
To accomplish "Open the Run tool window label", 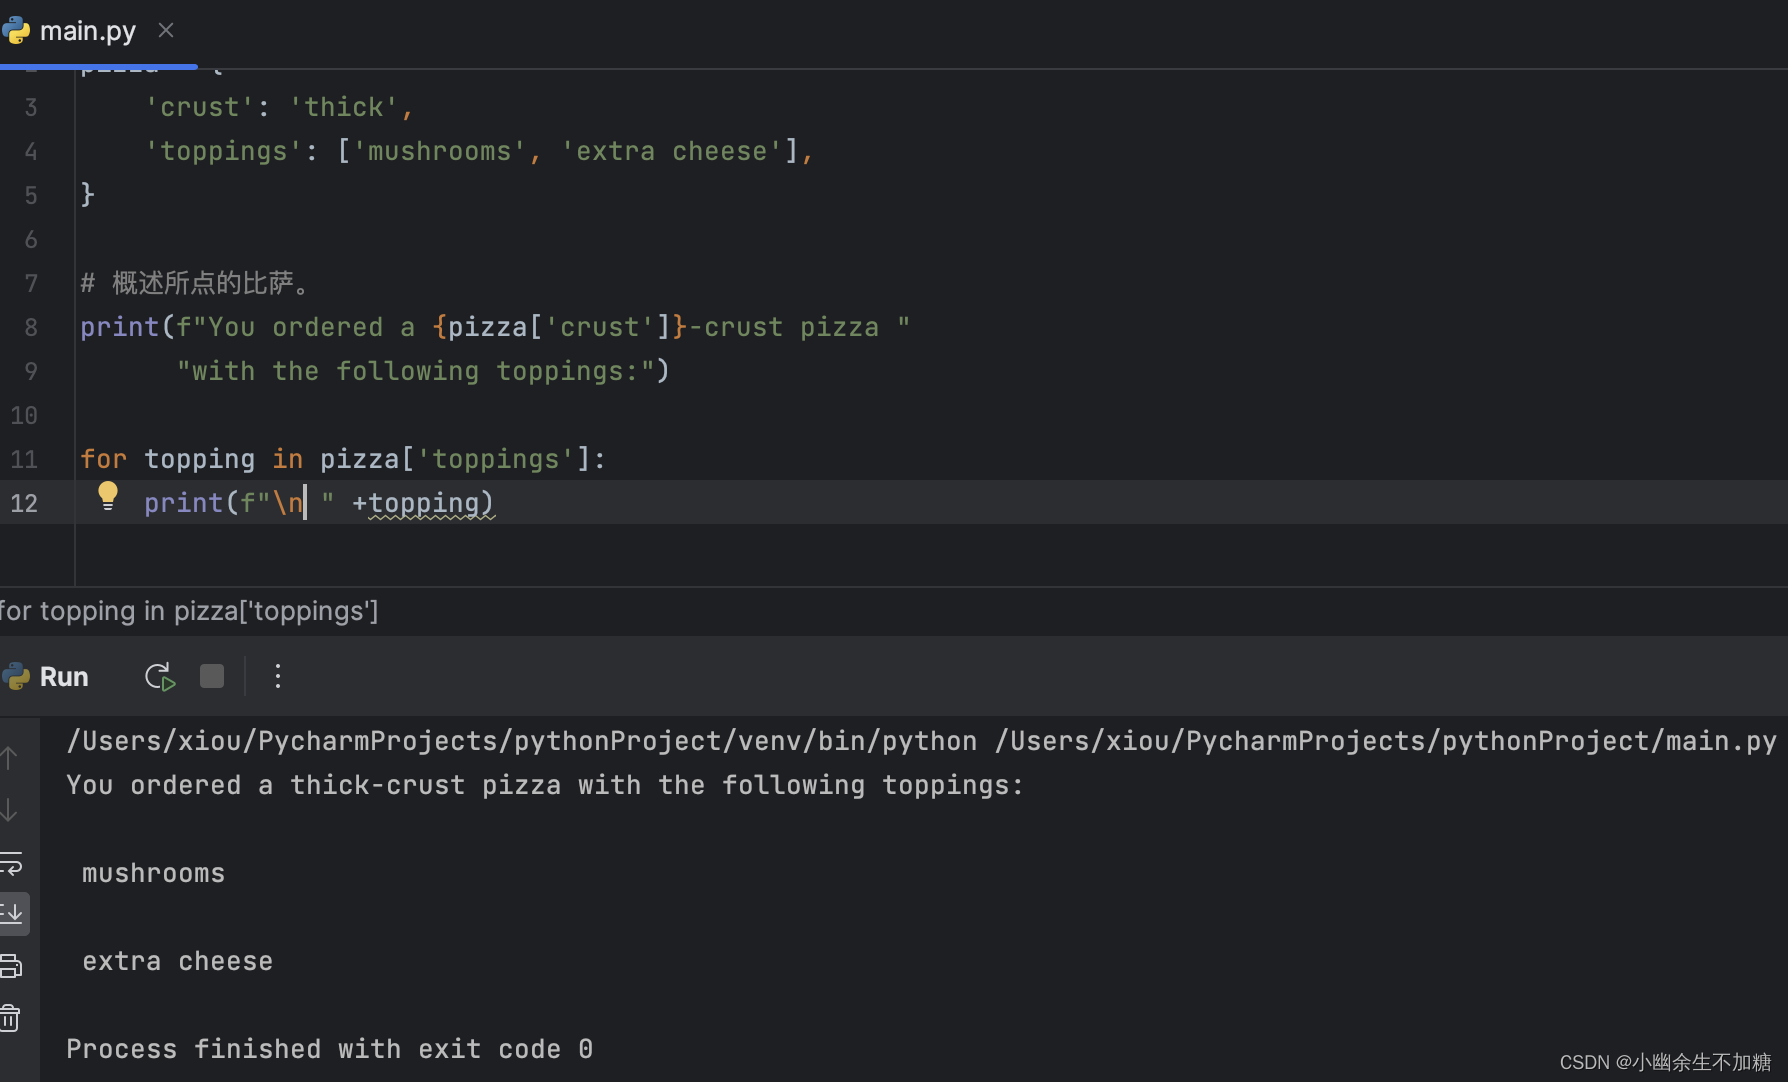I will click(64, 677).
